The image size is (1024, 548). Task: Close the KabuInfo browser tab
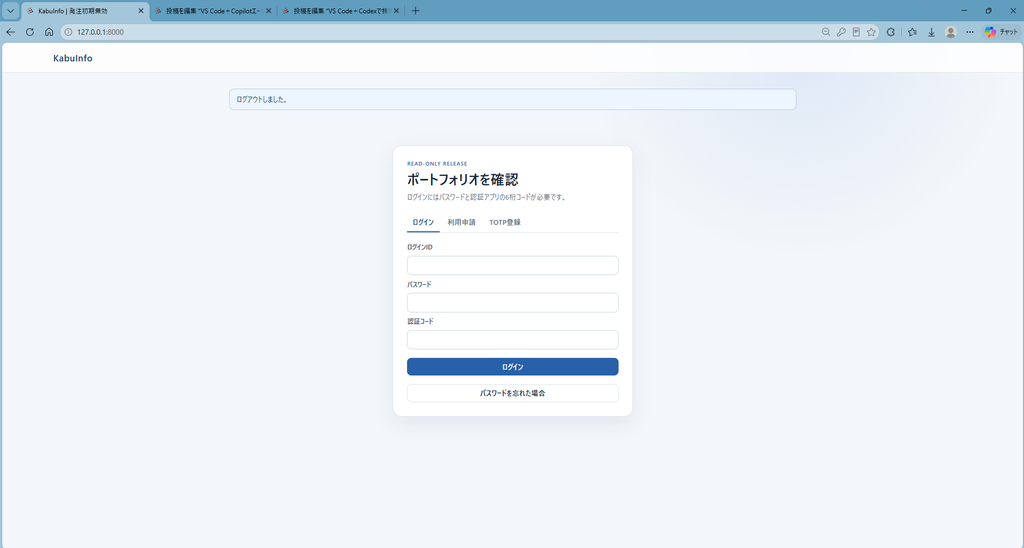pos(140,11)
